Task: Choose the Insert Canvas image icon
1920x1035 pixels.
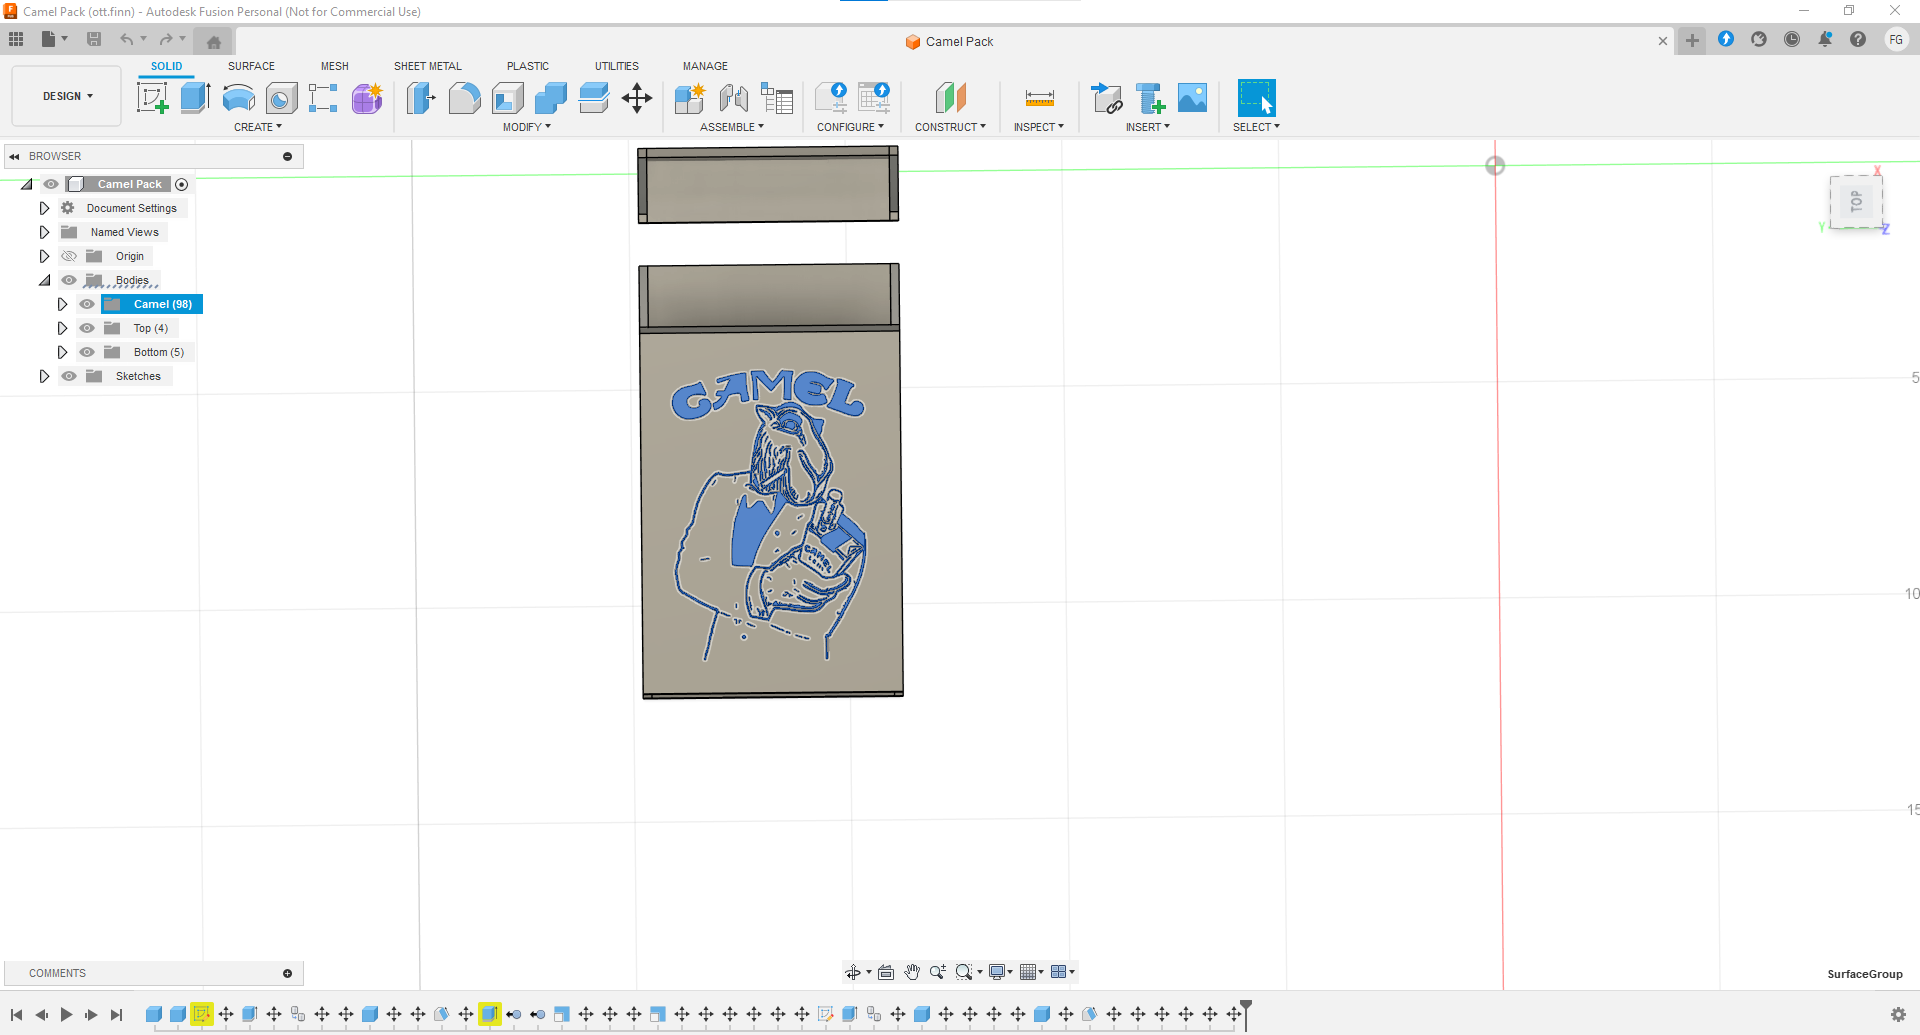Action: click(1192, 98)
